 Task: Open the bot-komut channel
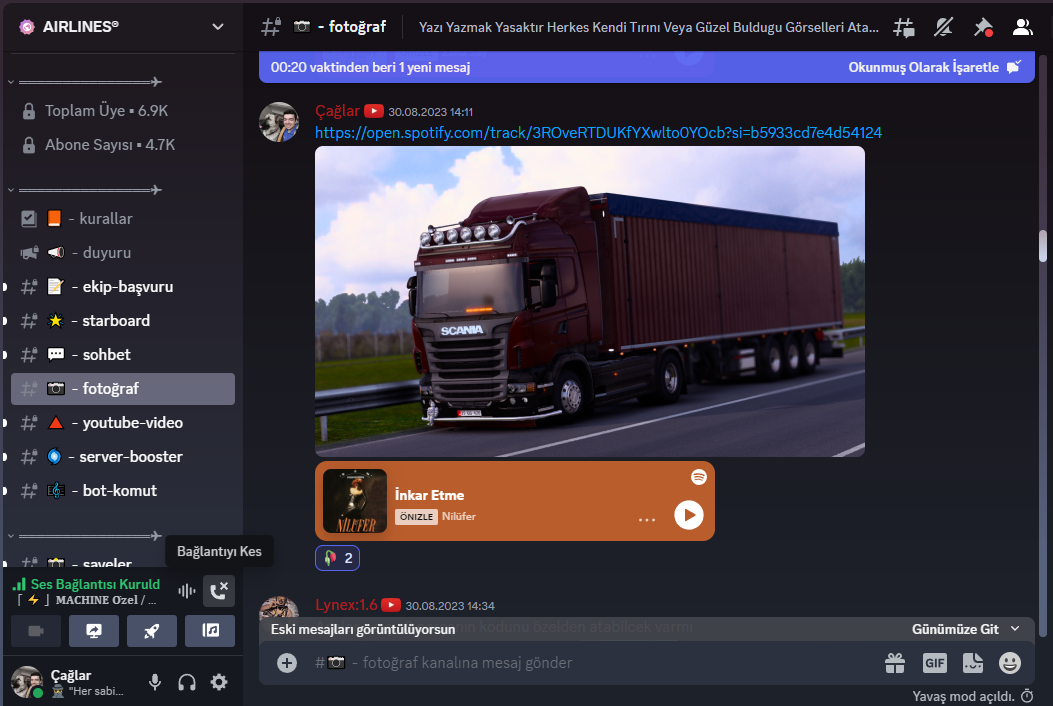(123, 491)
